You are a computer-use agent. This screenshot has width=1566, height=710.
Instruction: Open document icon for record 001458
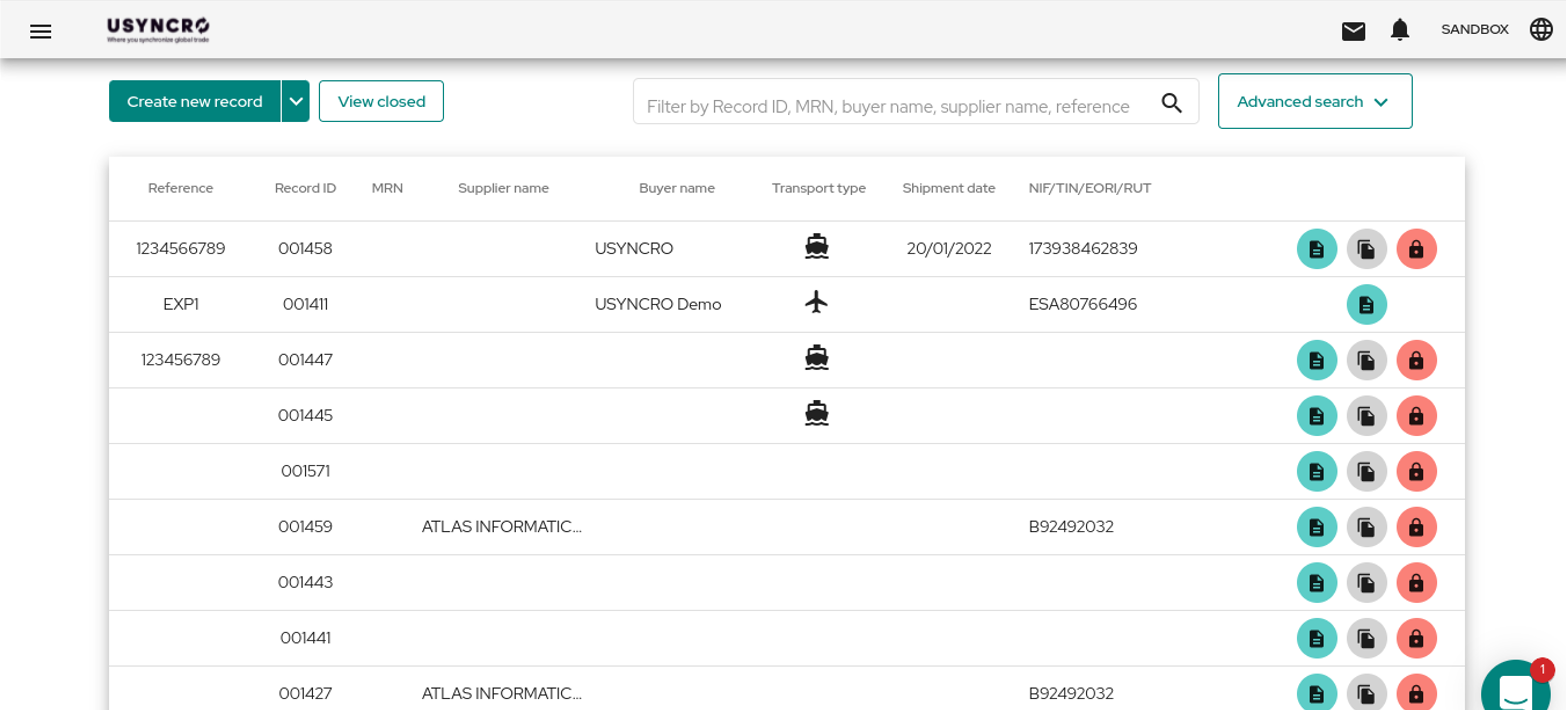pos(1317,249)
